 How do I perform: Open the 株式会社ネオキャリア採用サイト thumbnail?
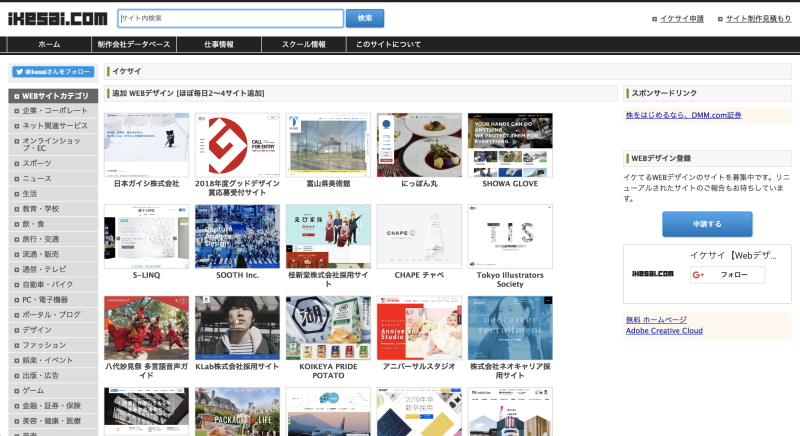tap(510, 328)
